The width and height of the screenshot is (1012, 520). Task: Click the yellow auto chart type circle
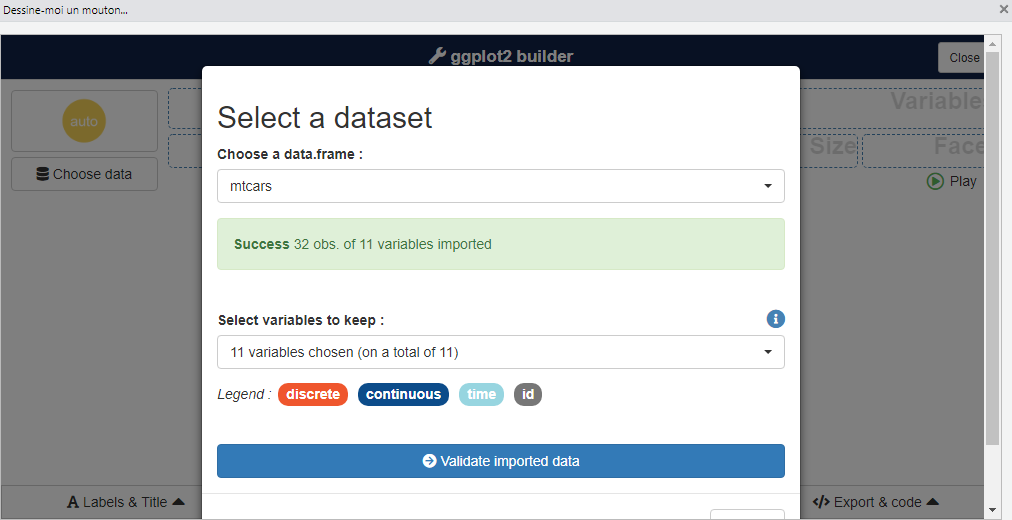click(84, 121)
